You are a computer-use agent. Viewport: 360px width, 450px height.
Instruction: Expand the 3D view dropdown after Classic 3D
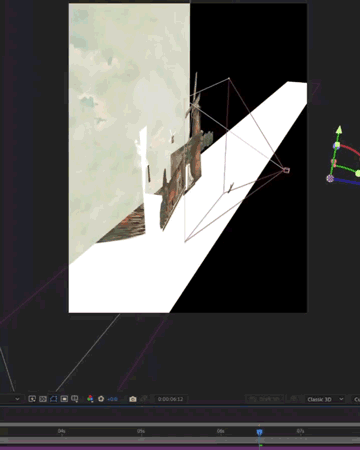(355, 399)
